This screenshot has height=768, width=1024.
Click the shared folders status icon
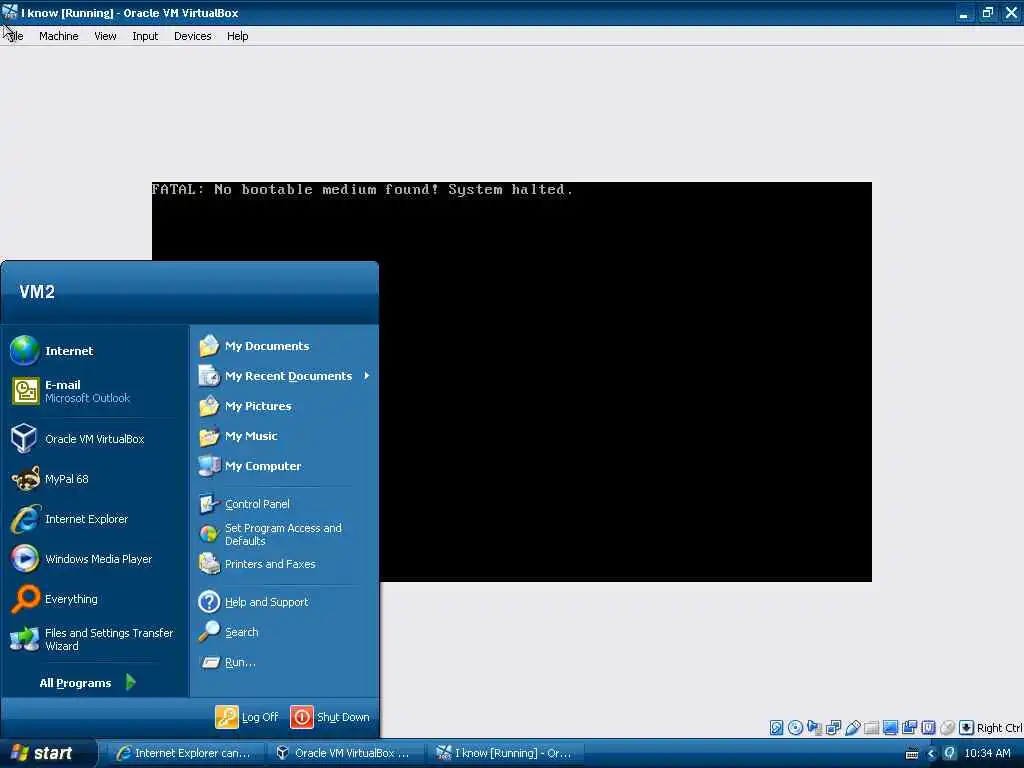(x=871, y=728)
